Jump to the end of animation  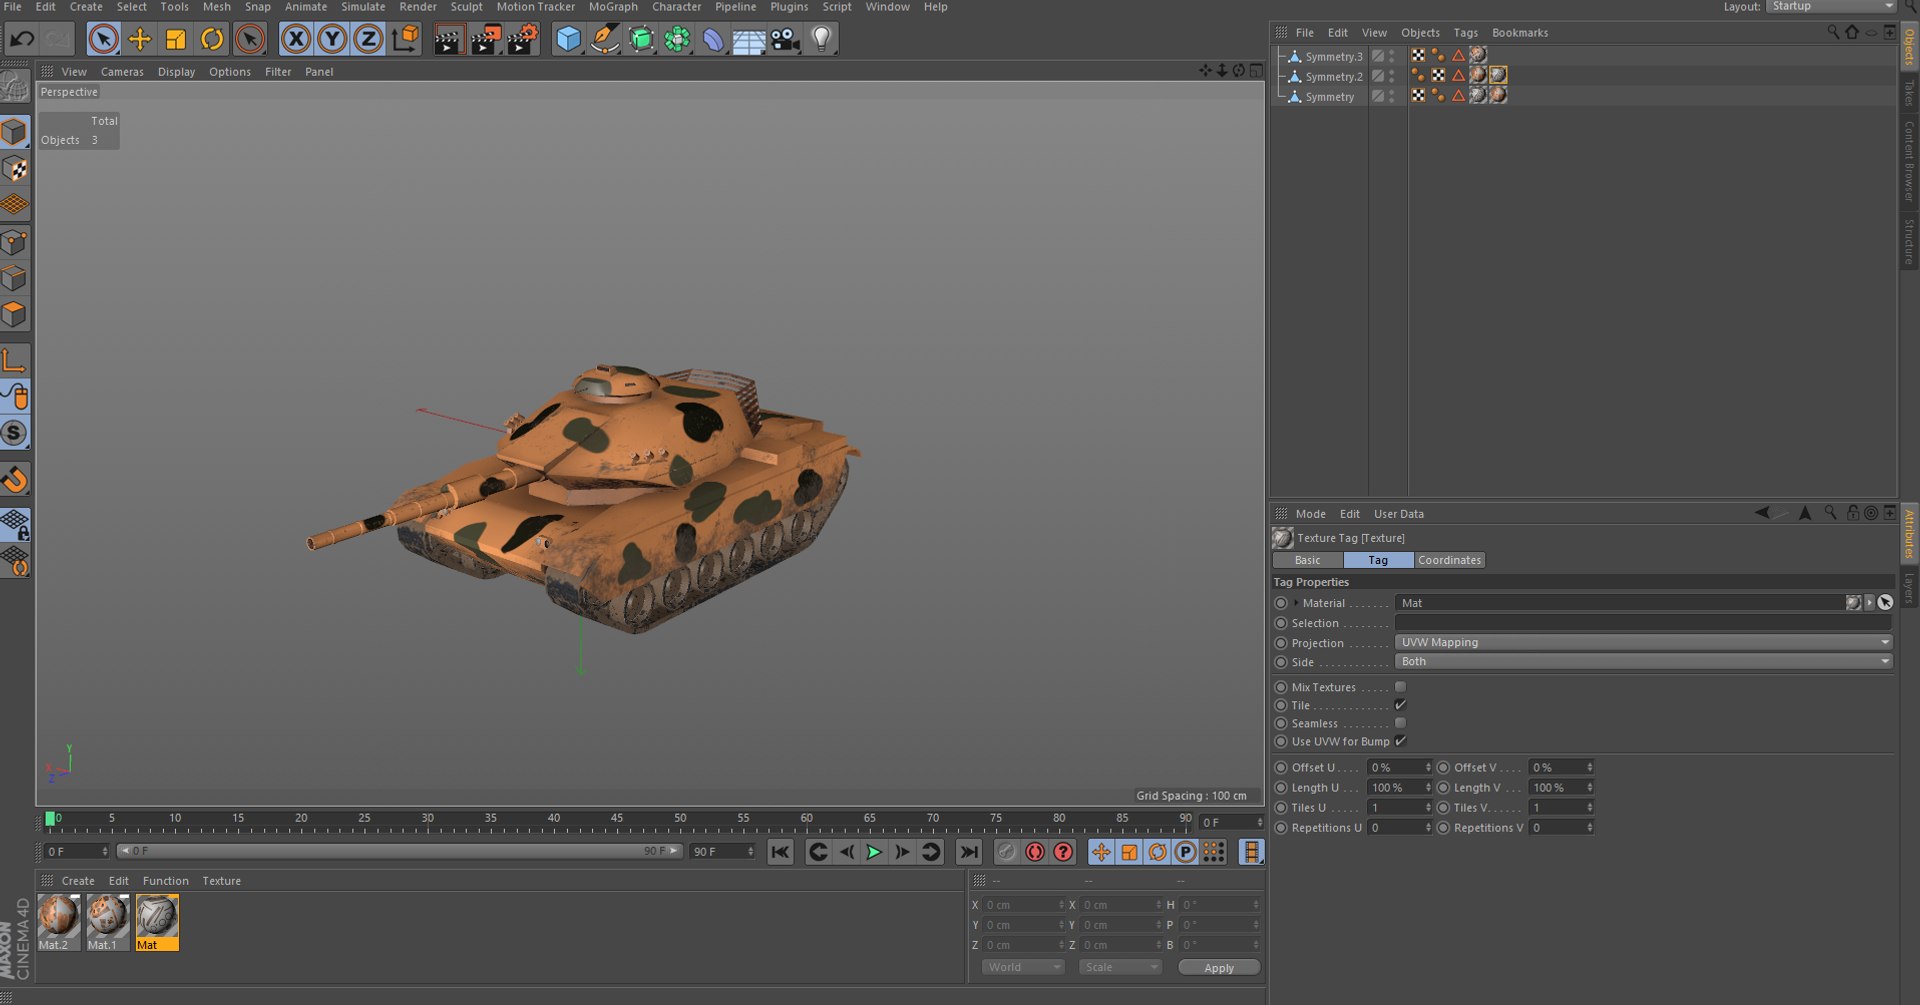(x=968, y=852)
